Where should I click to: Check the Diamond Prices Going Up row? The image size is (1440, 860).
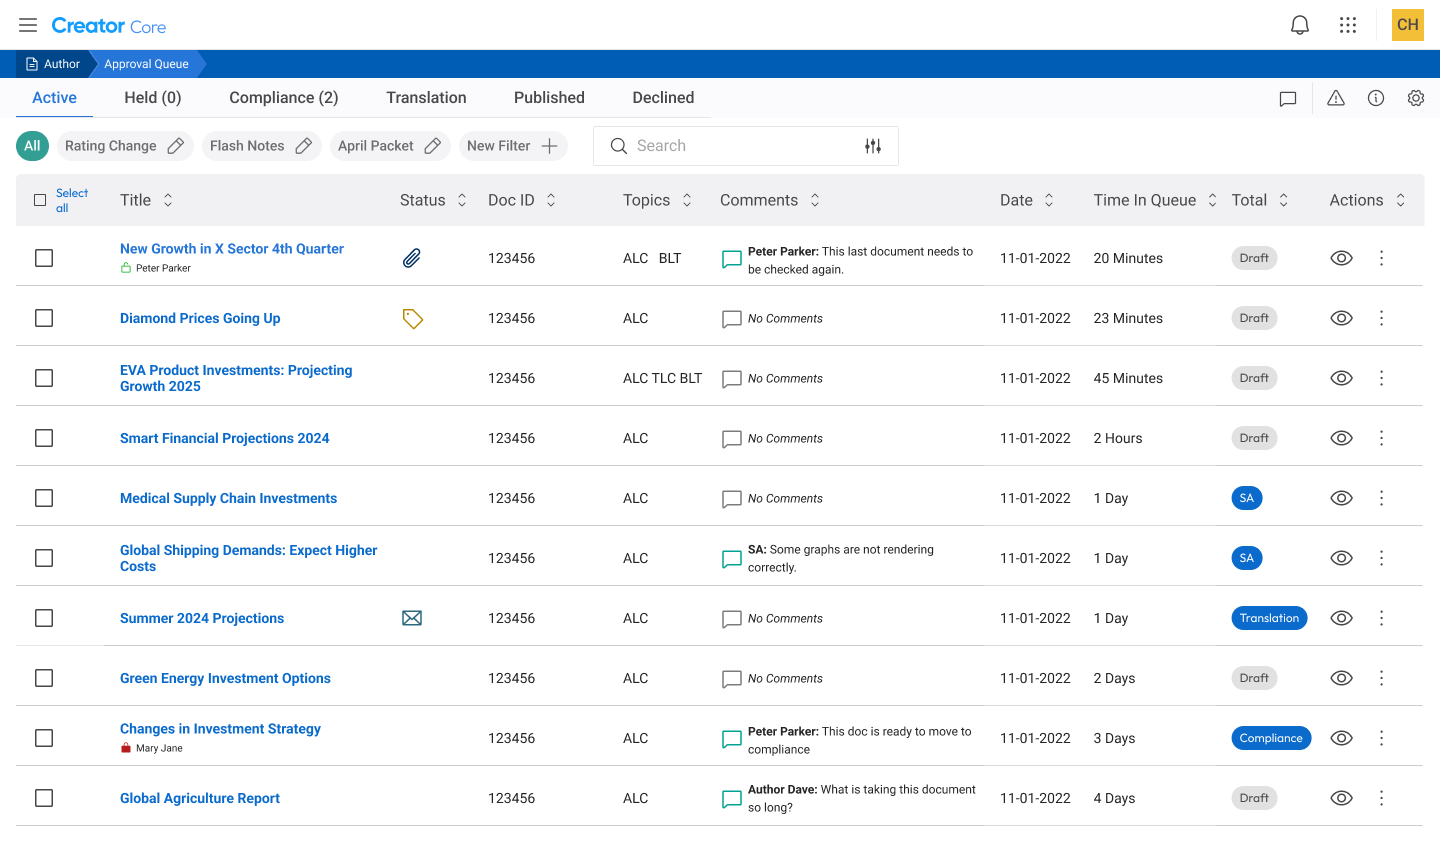(44, 318)
